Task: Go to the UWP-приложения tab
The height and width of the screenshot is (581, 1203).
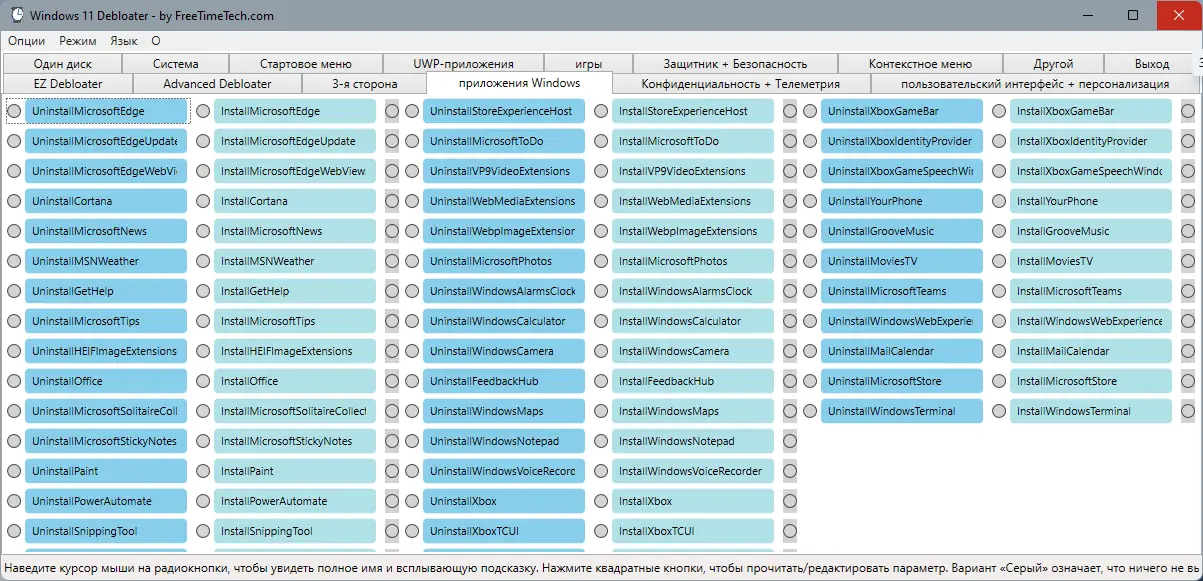Action: pos(463,63)
